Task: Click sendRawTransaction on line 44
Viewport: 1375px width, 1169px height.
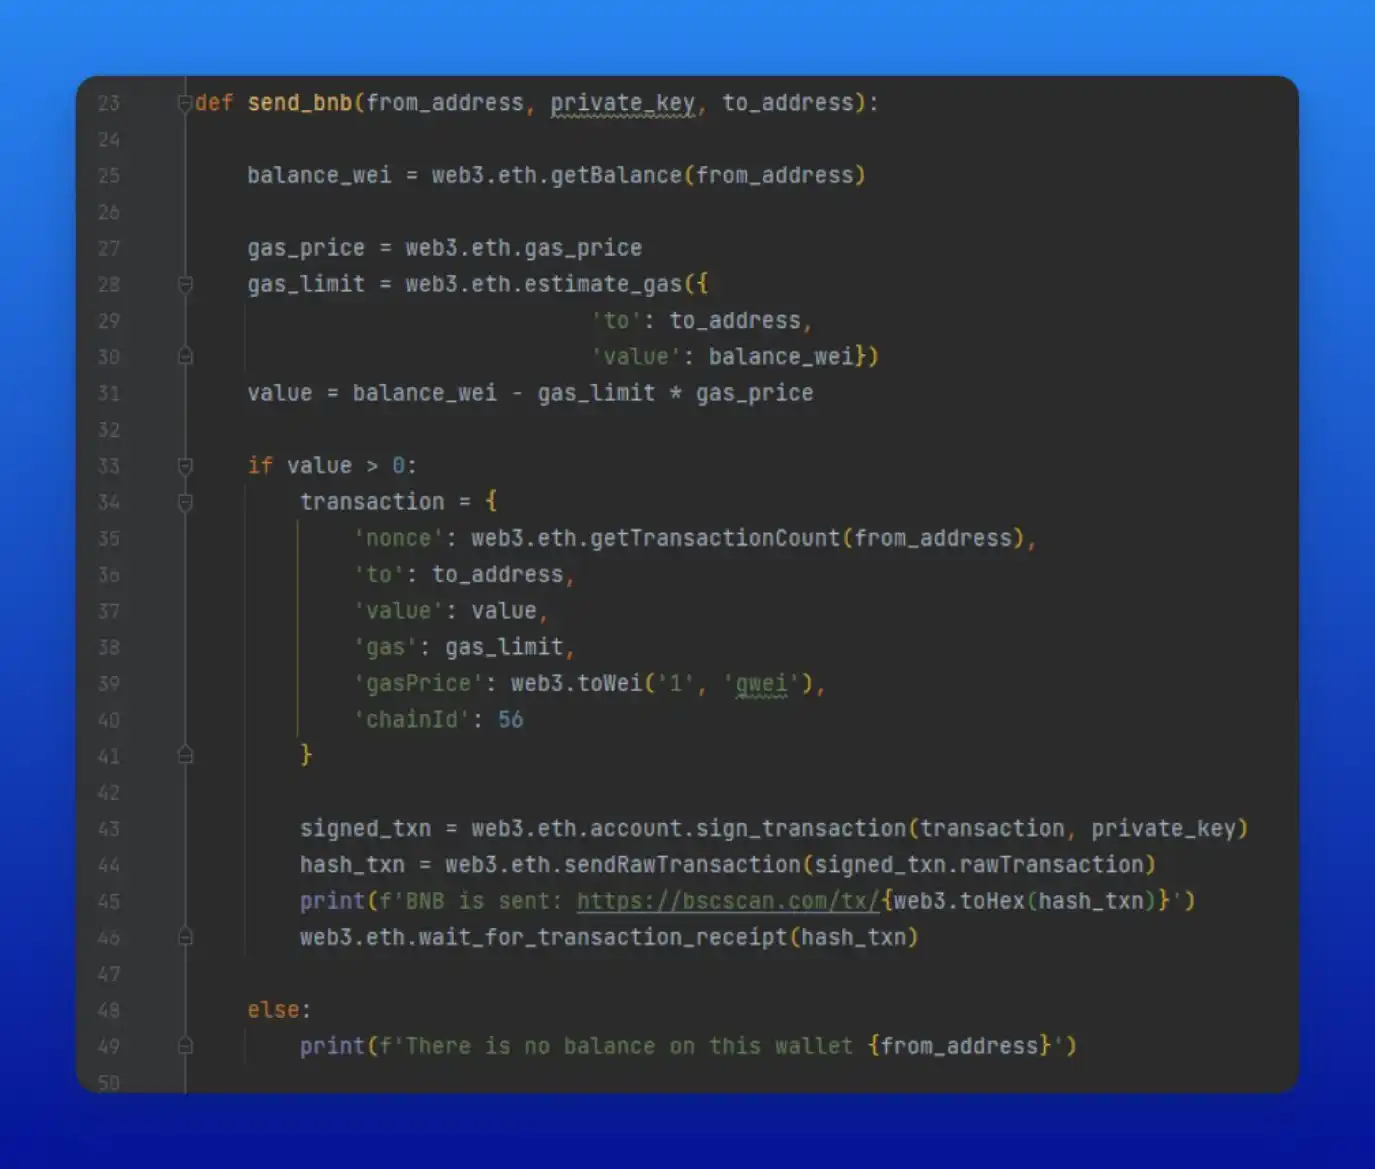Action: click(683, 865)
